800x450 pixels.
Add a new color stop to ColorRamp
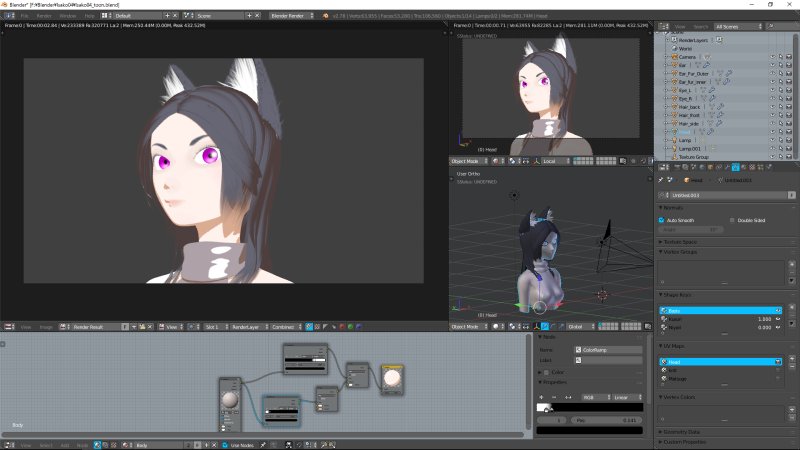click(x=541, y=397)
